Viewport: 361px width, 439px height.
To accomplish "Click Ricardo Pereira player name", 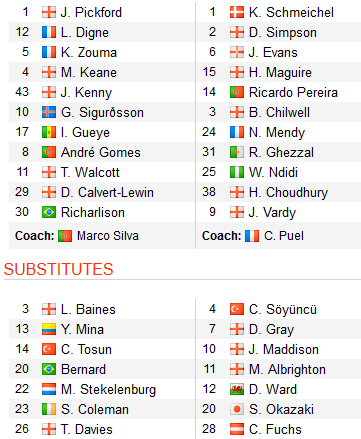I will tap(293, 92).
